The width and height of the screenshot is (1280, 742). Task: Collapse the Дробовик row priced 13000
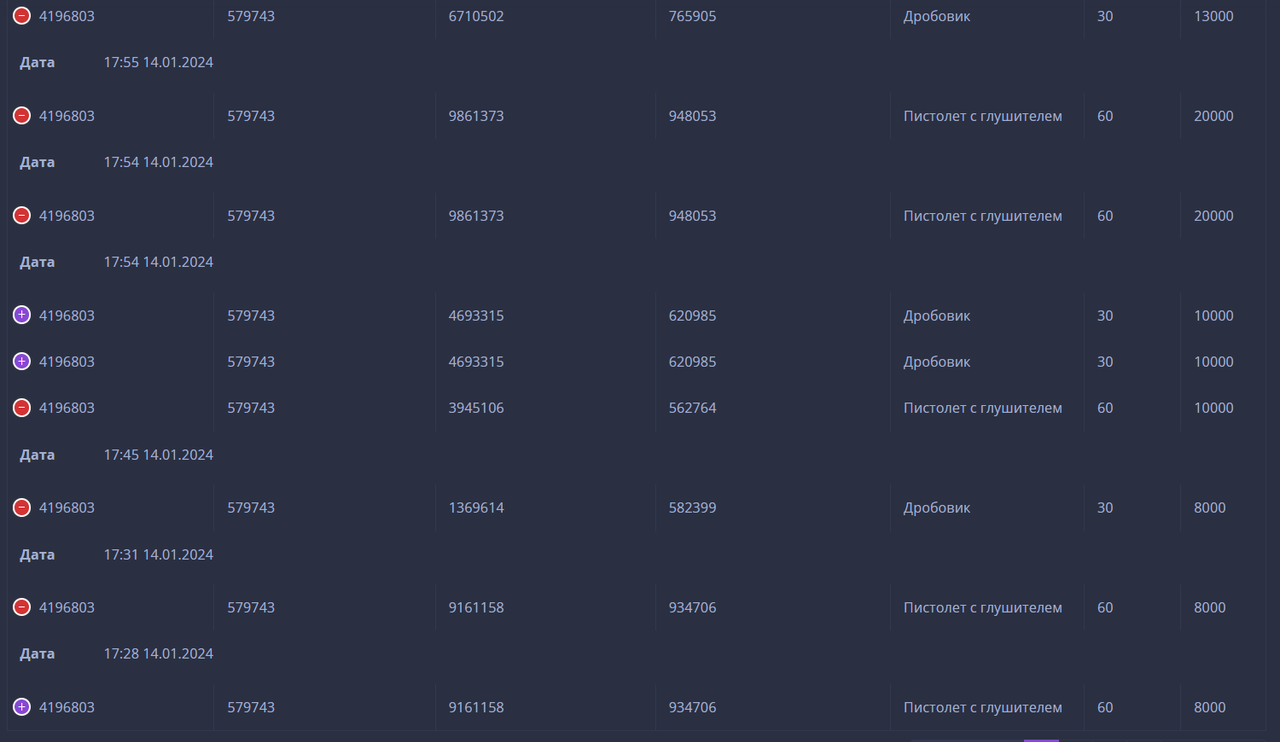pyautogui.click(x=21, y=15)
